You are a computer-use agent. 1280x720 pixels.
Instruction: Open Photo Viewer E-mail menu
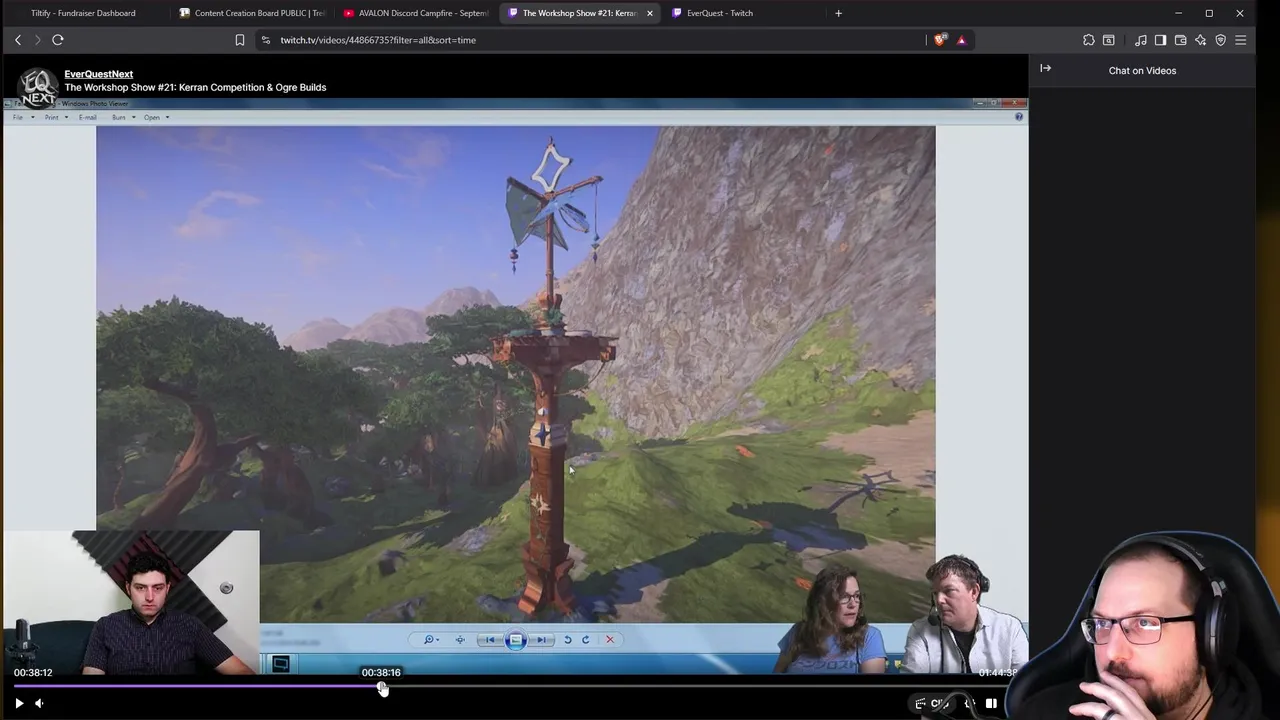click(88, 117)
